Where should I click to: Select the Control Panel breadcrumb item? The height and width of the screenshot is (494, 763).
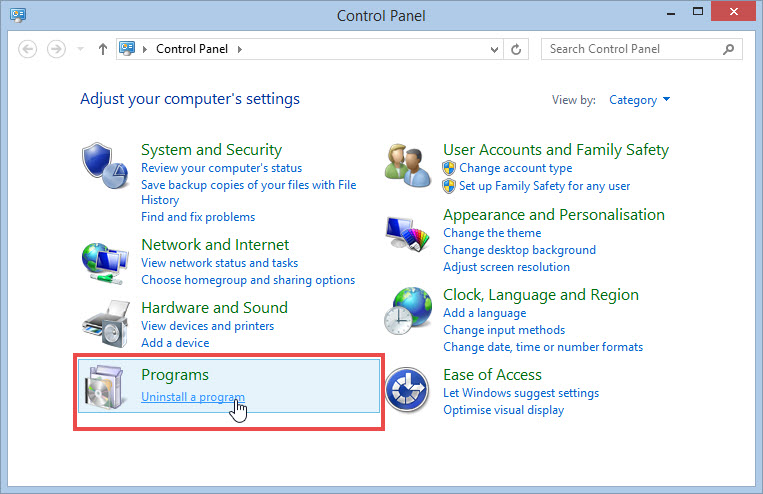click(192, 49)
